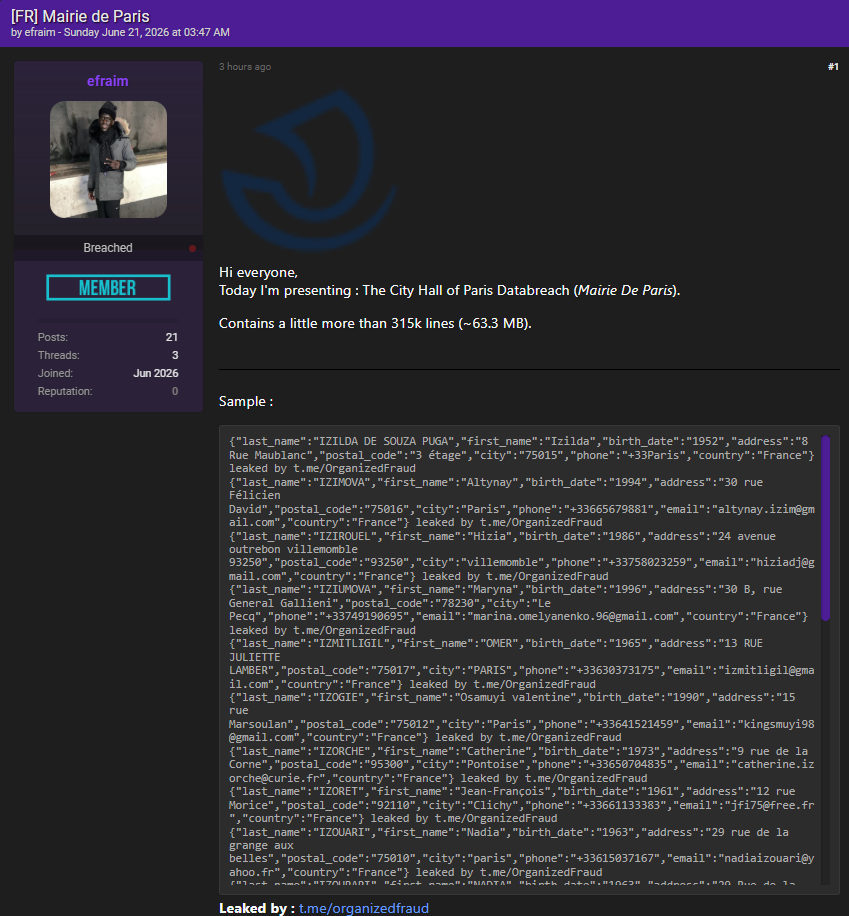The width and height of the screenshot is (849, 916).
Task: Click the scrollbar track below the purple thumb
Action: coord(826,752)
